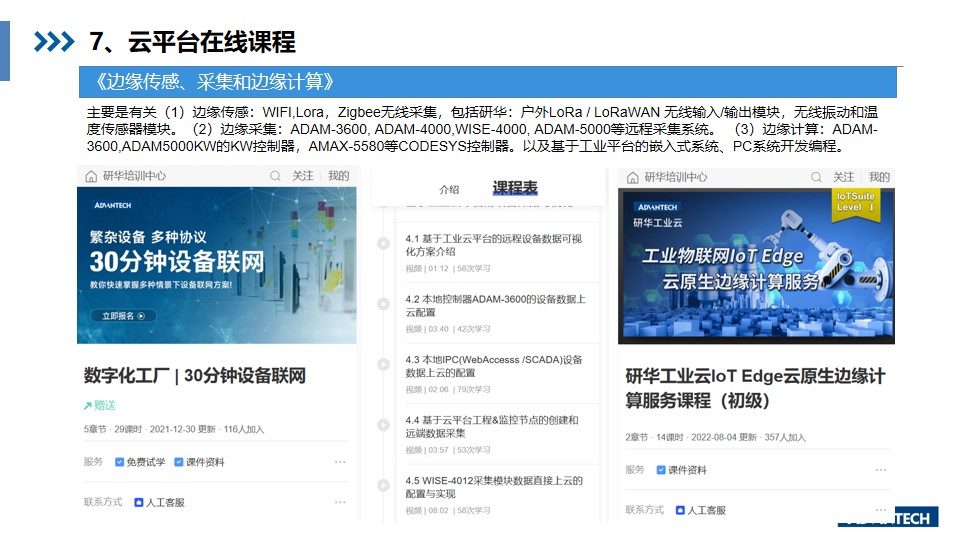Click 人工客服 icon in left course
The image size is (960, 540).
pyautogui.click(x=138, y=503)
